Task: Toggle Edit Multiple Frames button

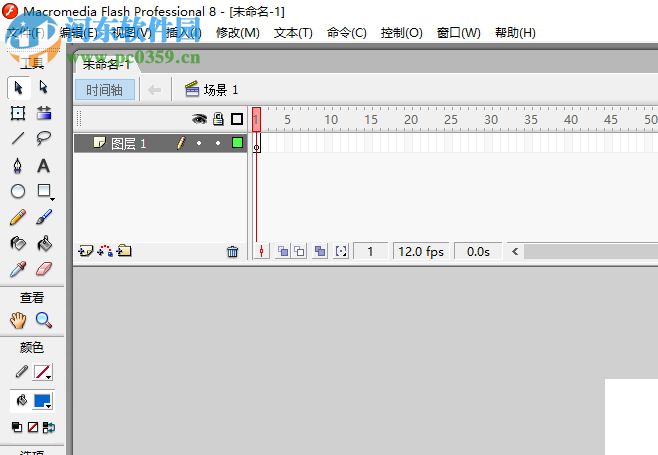Action: pyautogui.click(x=320, y=251)
